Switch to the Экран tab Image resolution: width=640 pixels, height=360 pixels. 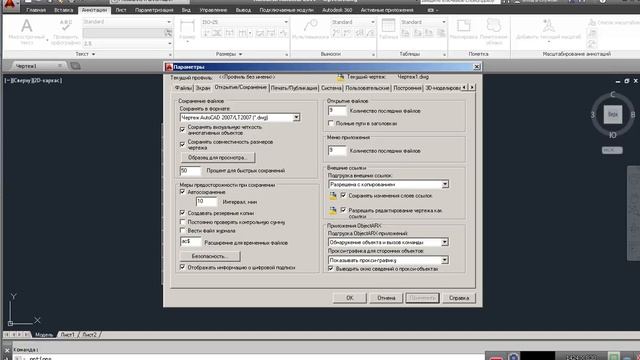203,88
